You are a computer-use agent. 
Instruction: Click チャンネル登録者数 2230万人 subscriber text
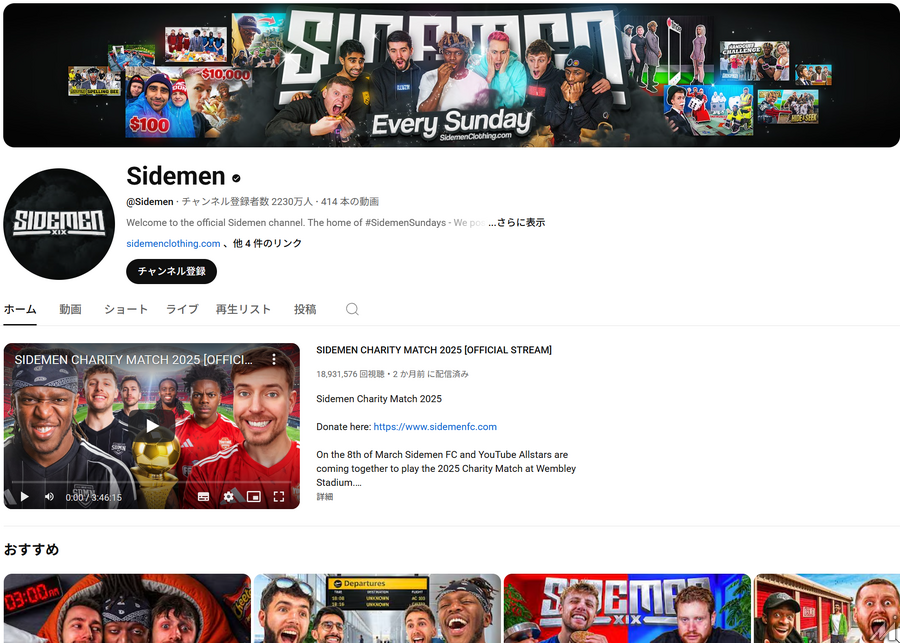[247, 202]
